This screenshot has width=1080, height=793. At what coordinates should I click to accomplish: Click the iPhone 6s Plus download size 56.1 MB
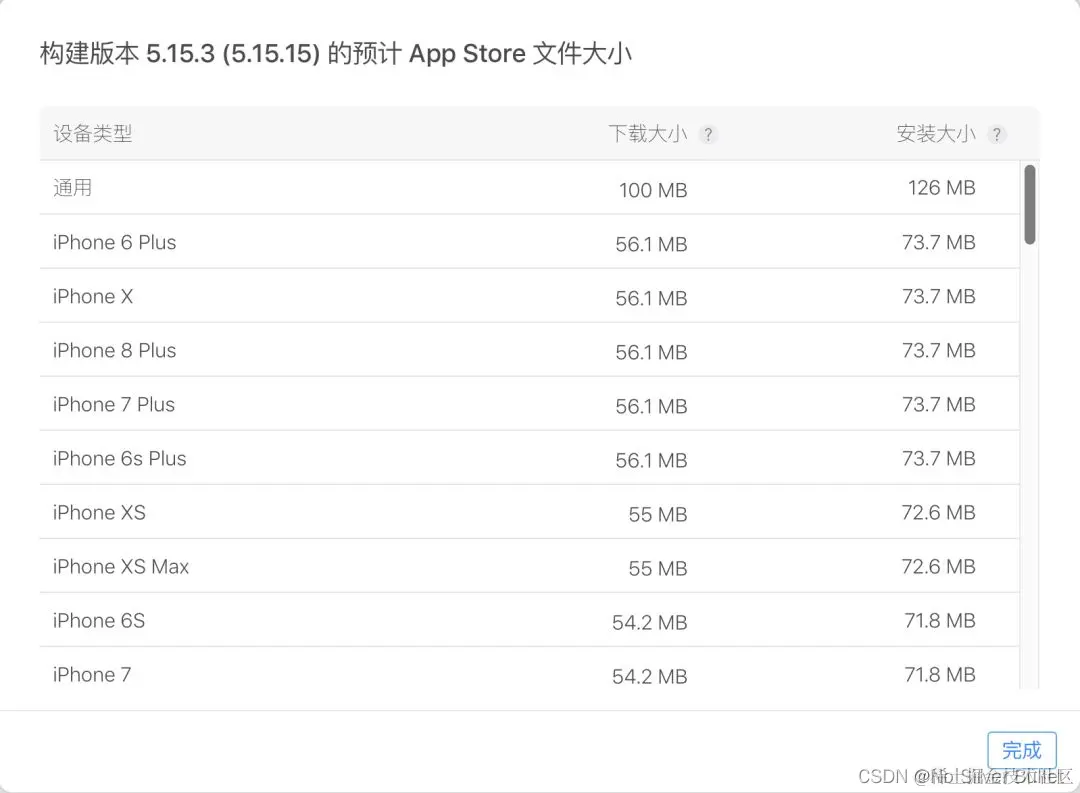pos(651,461)
